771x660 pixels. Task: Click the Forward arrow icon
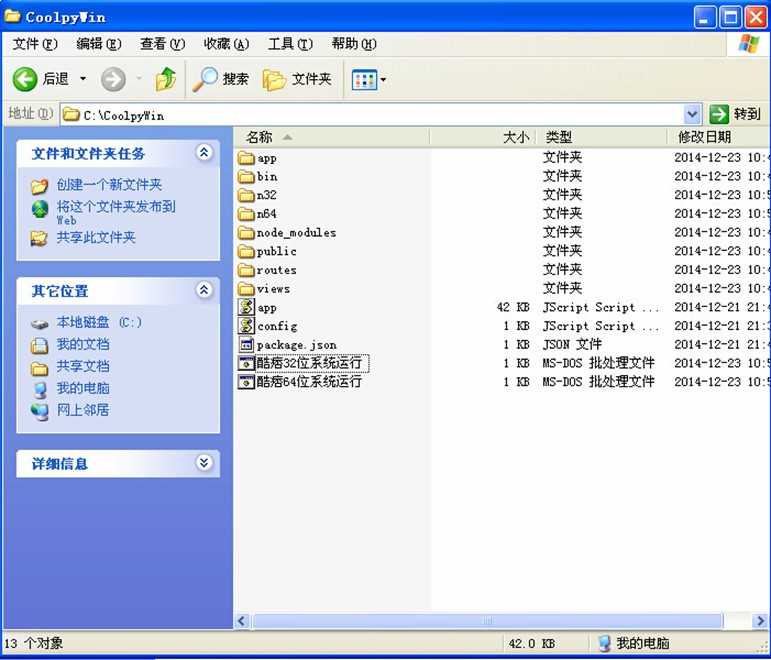tap(113, 79)
